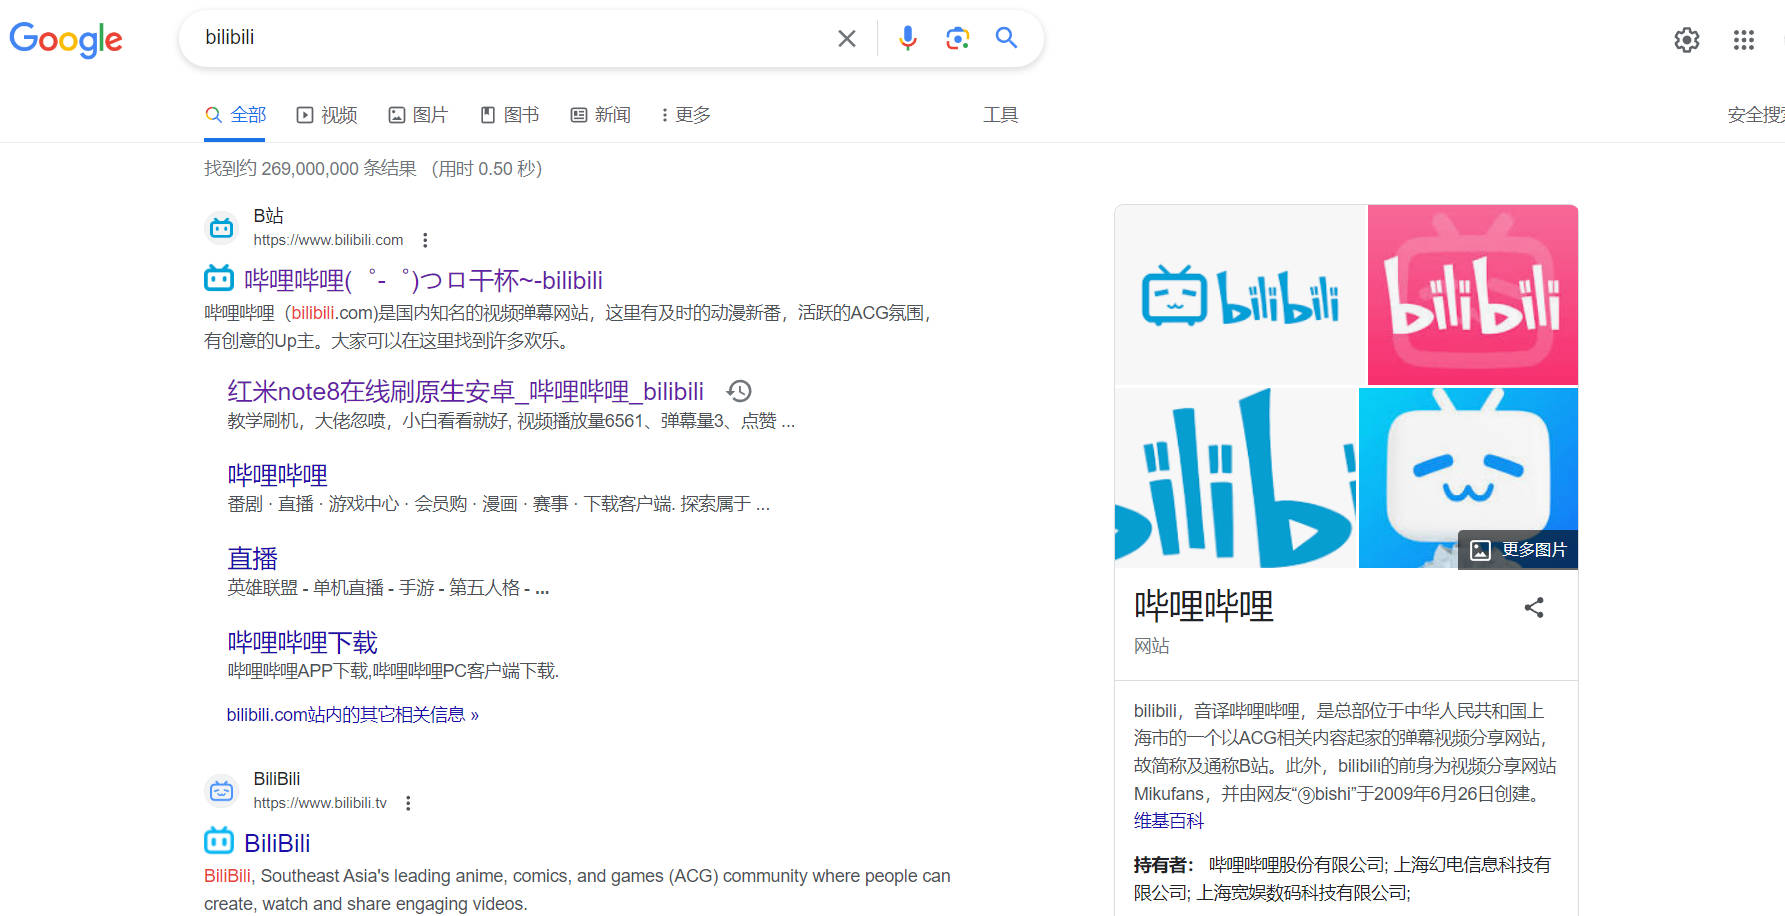The width and height of the screenshot is (1785, 916).
Task: Switch to the 图片 tab
Action: click(x=418, y=115)
